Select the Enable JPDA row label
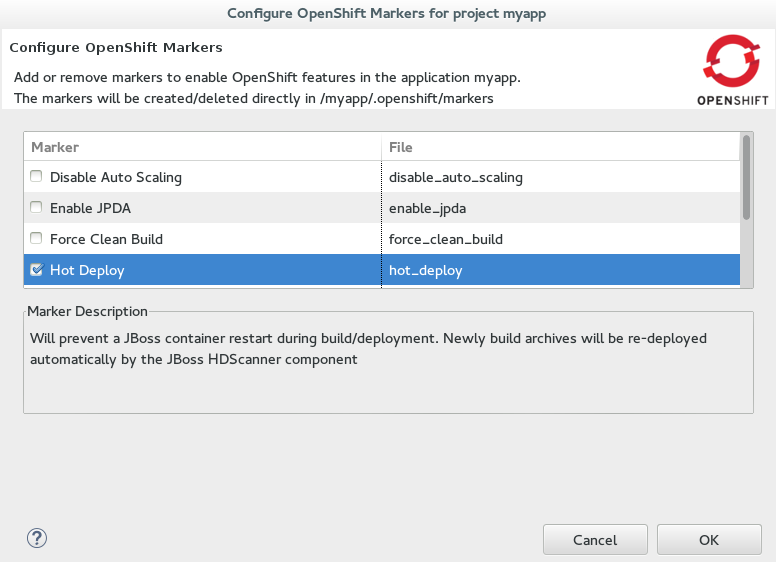Image resolution: width=776 pixels, height=562 pixels. coord(91,208)
